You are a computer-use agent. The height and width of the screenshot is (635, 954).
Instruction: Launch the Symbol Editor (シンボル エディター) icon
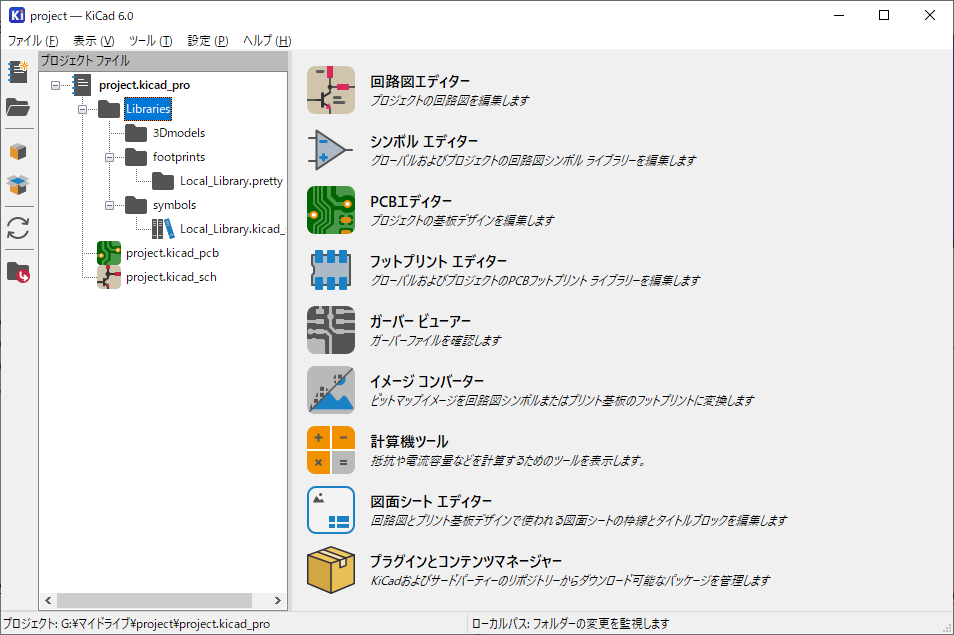tap(331, 150)
